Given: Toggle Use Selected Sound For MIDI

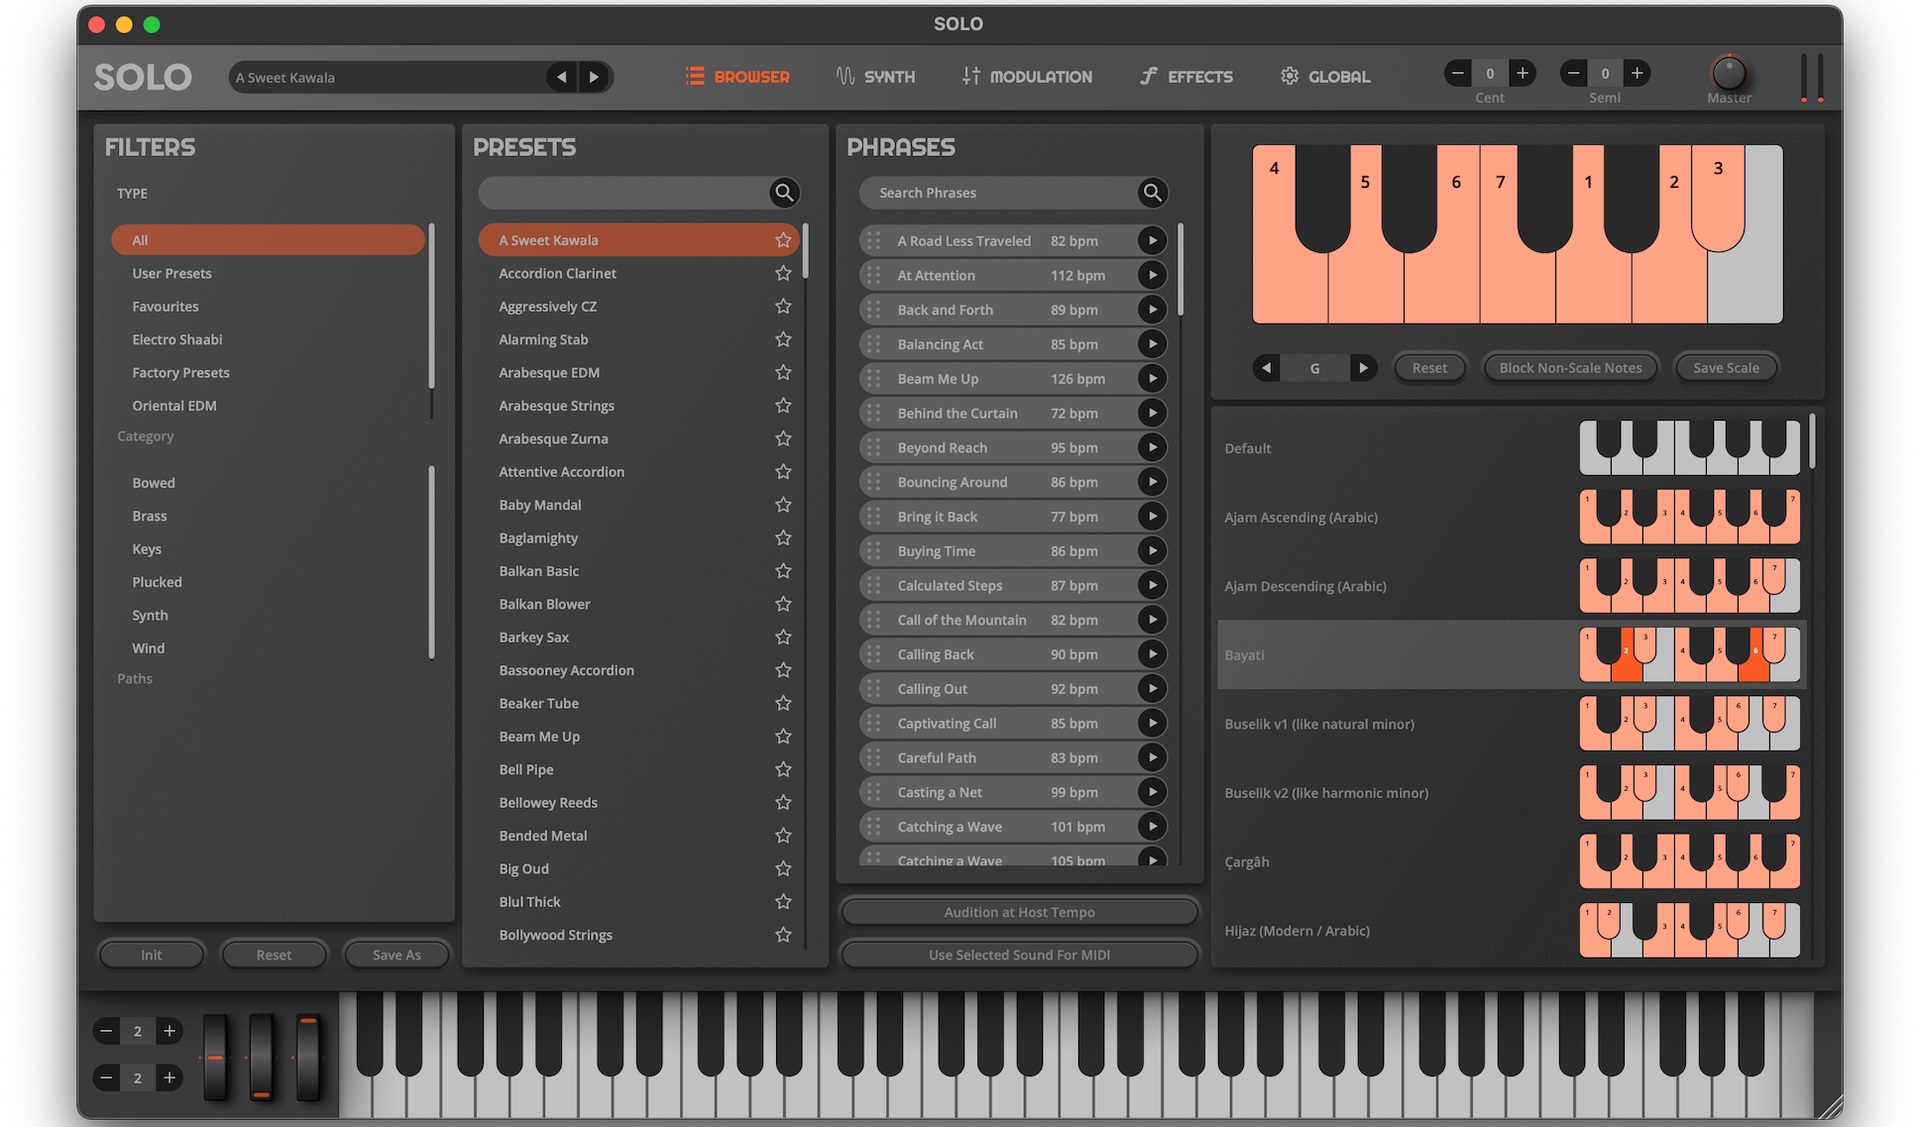Looking at the screenshot, I should coord(1018,955).
